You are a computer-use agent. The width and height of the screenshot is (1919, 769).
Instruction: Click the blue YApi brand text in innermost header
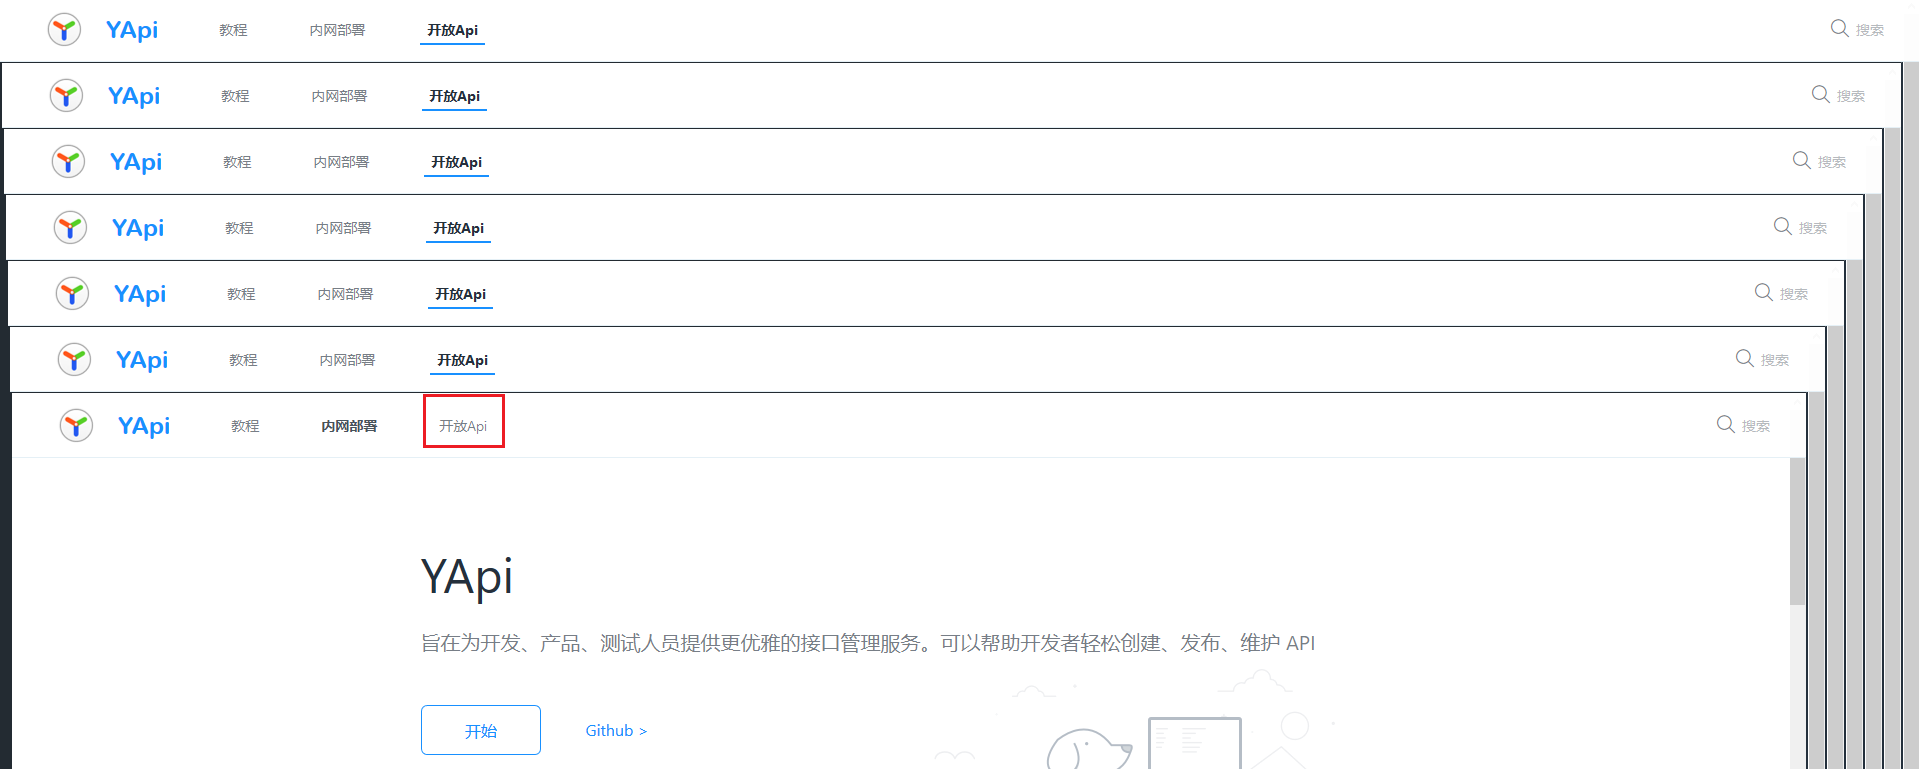[144, 426]
